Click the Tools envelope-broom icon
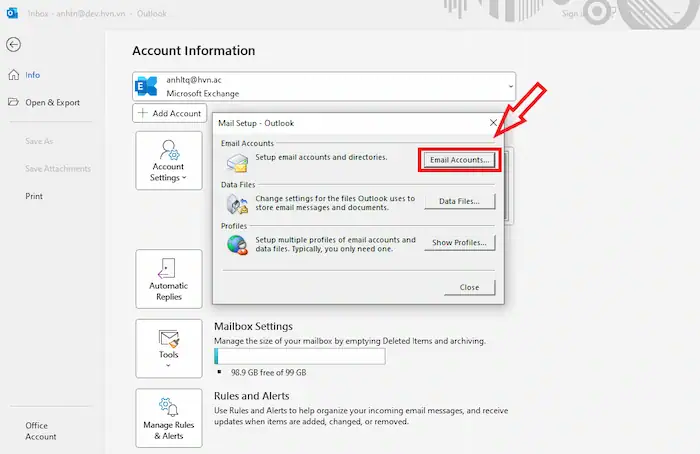 coord(169,339)
